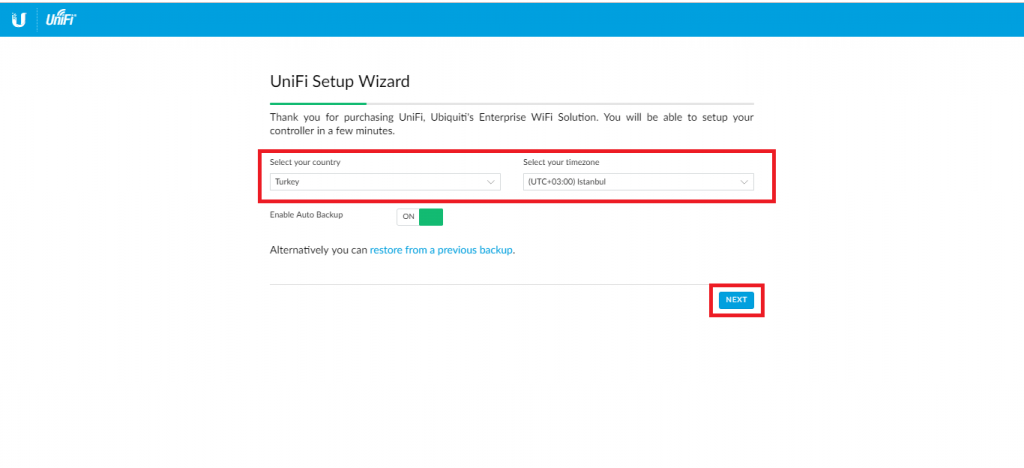Click the Ubiquiti U logo icon
This screenshot has height=468, width=1024.
click(x=19, y=20)
